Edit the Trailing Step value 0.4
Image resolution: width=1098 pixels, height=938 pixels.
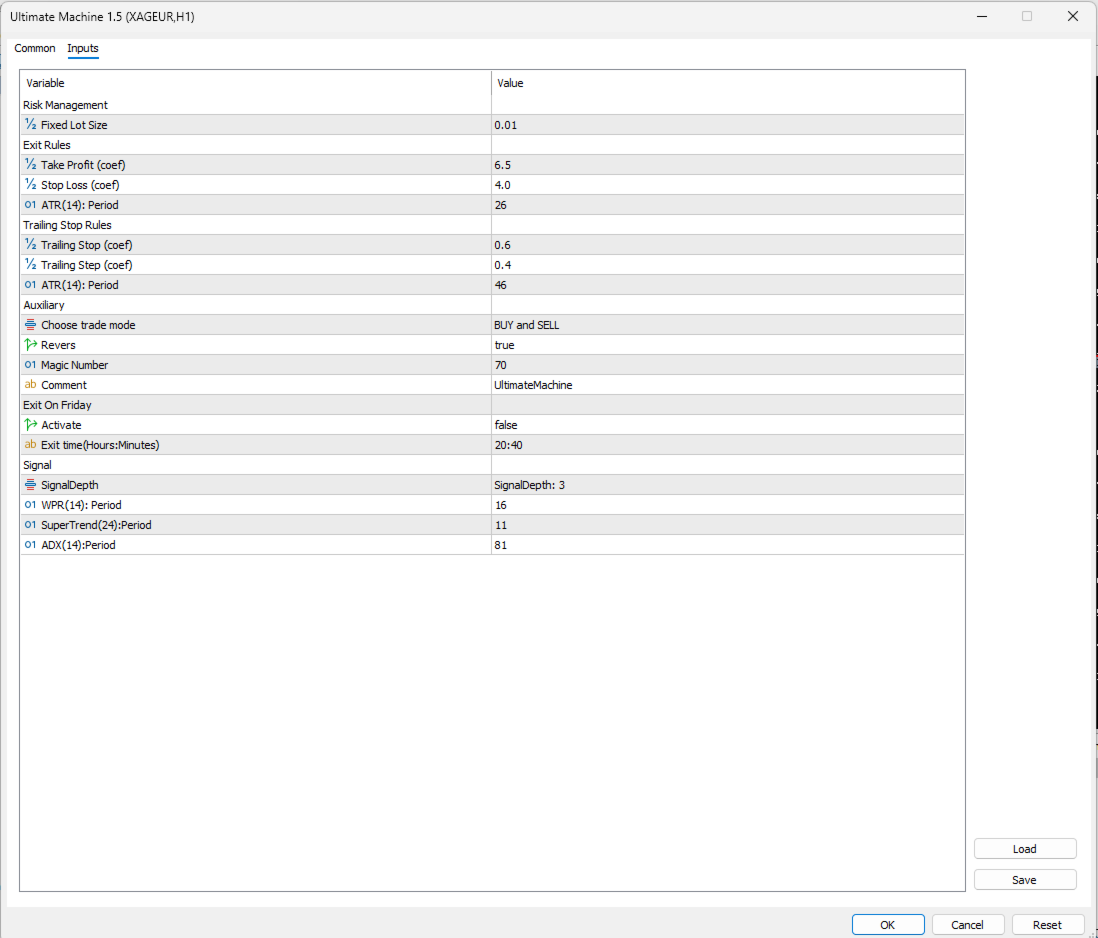(x=728, y=265)
